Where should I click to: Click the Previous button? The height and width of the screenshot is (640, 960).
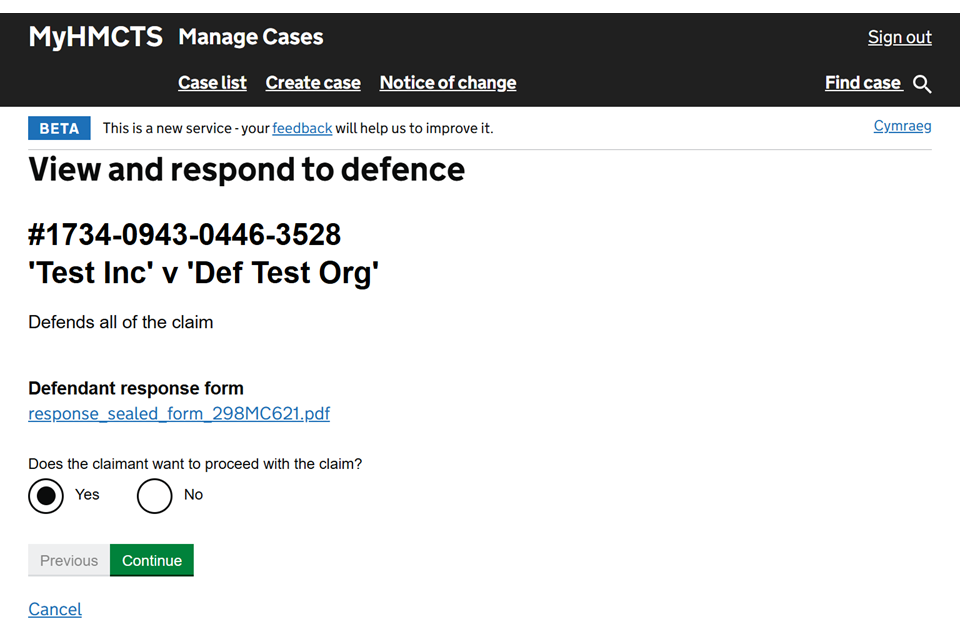pos(69,560)
